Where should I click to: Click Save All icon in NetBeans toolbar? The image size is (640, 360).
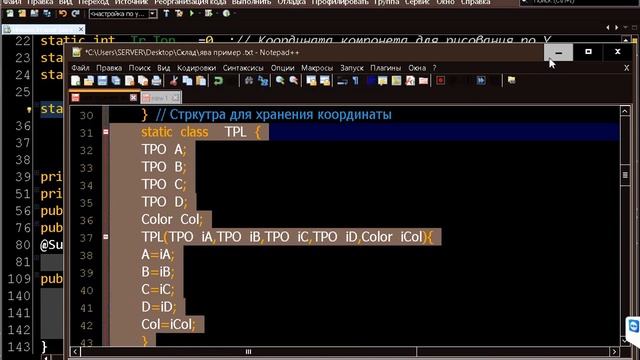pyautogui.click(x=47, y=13)
